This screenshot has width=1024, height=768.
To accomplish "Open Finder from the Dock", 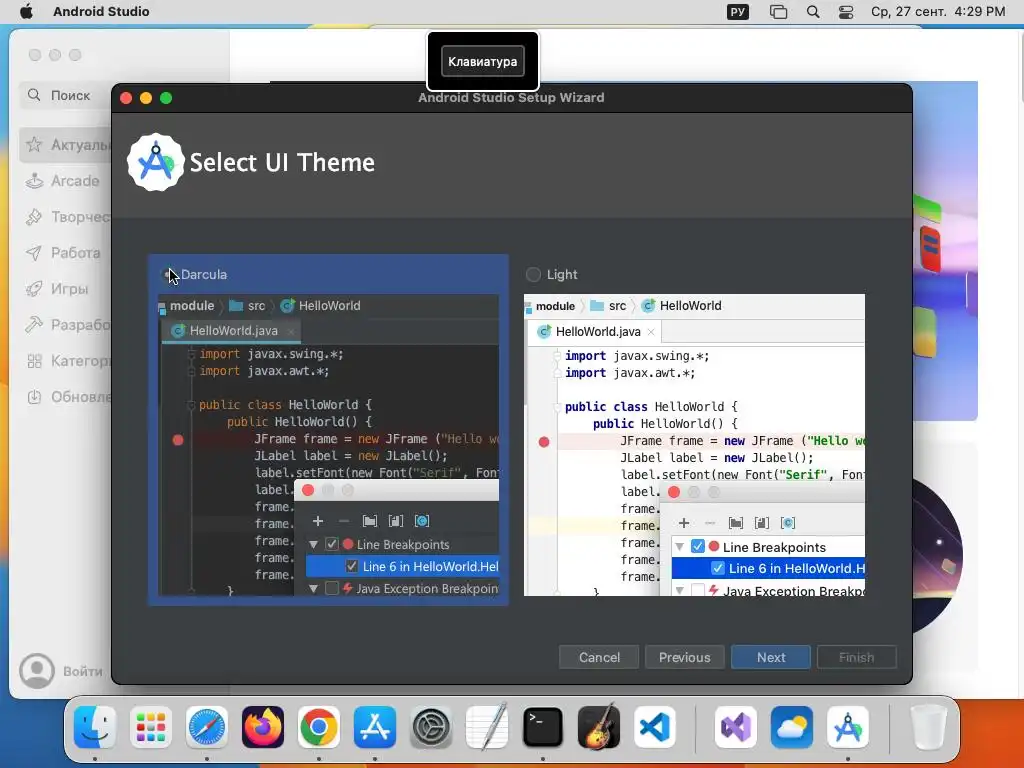I will pos(95,727).
